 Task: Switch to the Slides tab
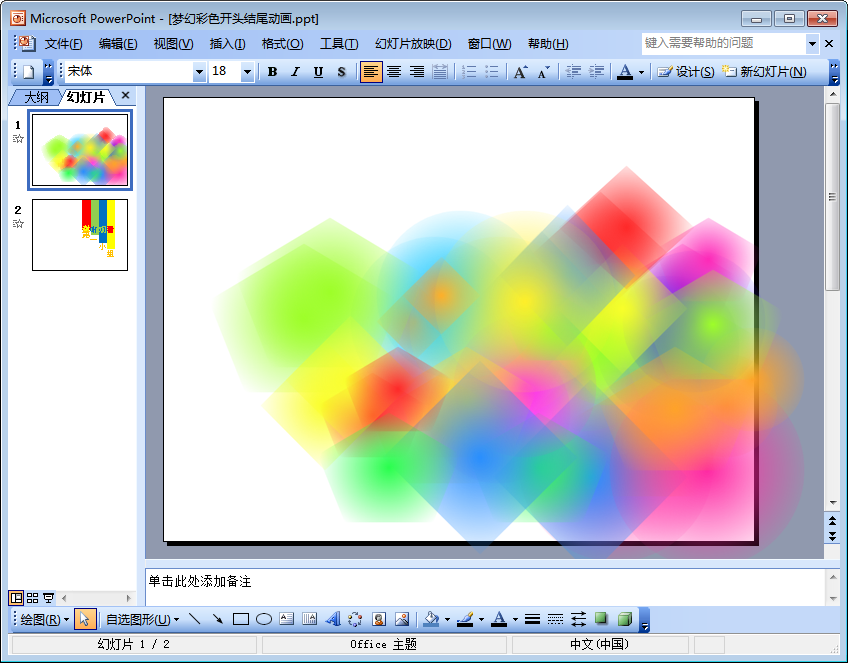tap(85, 97)
